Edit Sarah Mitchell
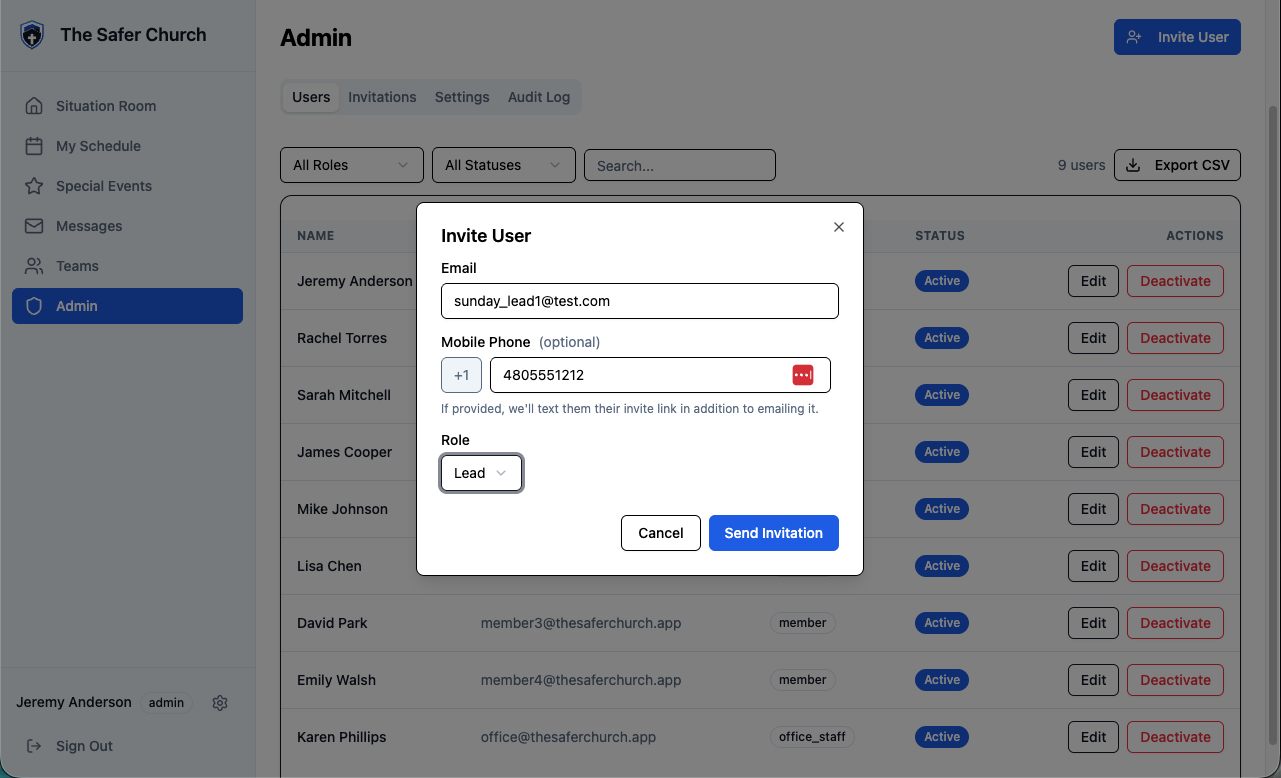Screen dimensions: 1281x778 tap(1094, 395)
